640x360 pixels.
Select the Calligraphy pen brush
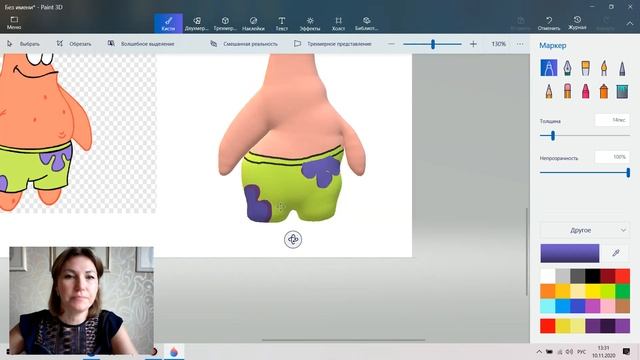tap(567, 68)
